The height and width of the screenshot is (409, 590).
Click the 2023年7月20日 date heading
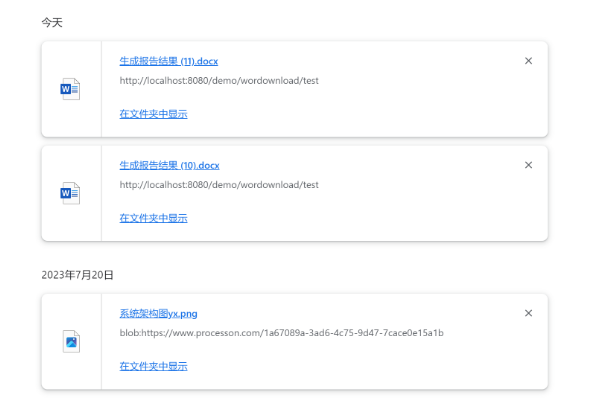point(77,275)
